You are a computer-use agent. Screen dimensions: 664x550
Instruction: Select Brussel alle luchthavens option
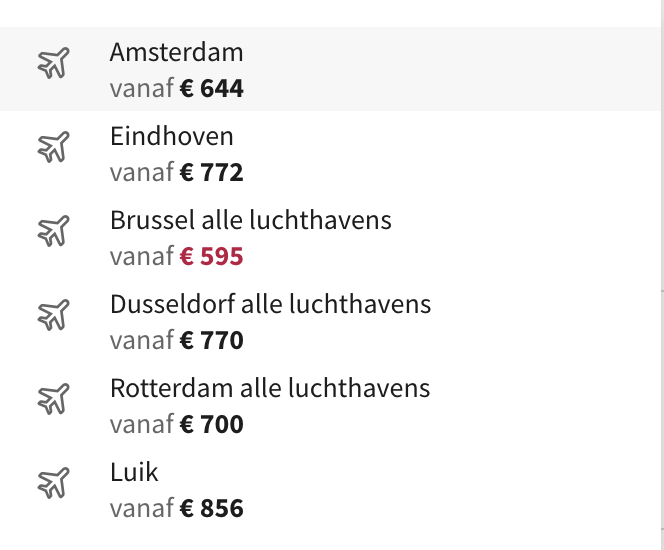click(x=251, y=220)
